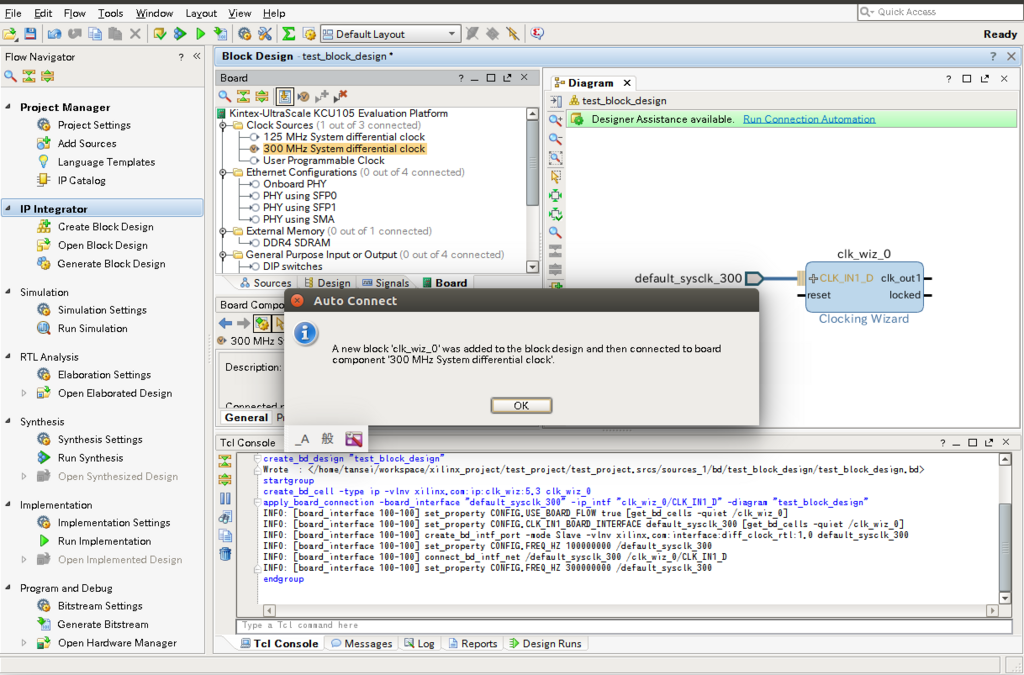Click the Zoom Area icon beside Diagram
Image resolution: width=1024 pixels, height=675 pixels.
555,157
